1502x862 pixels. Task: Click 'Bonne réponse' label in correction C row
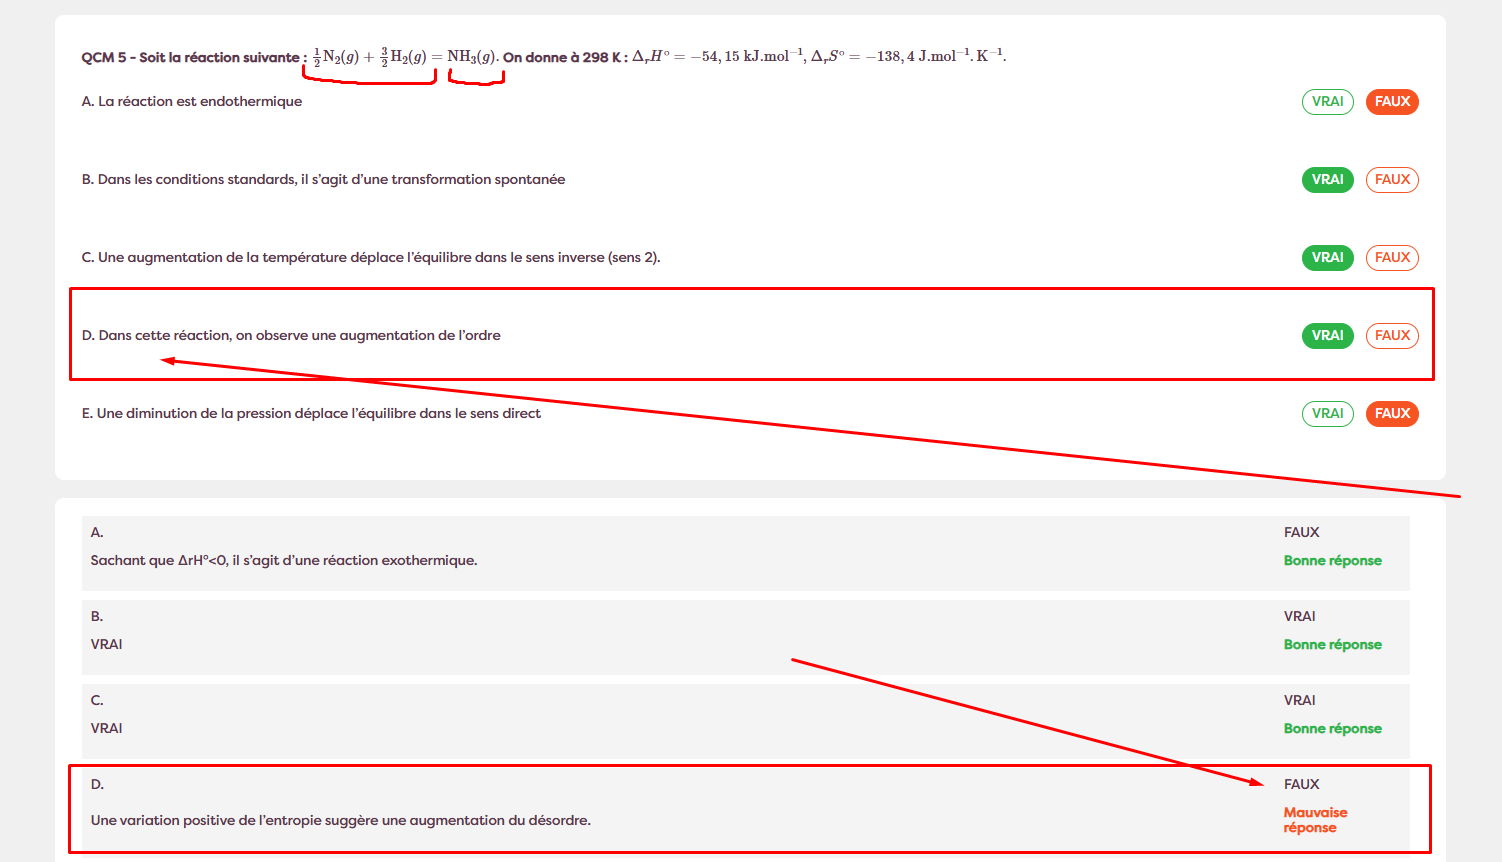[x=1332, y=729]
